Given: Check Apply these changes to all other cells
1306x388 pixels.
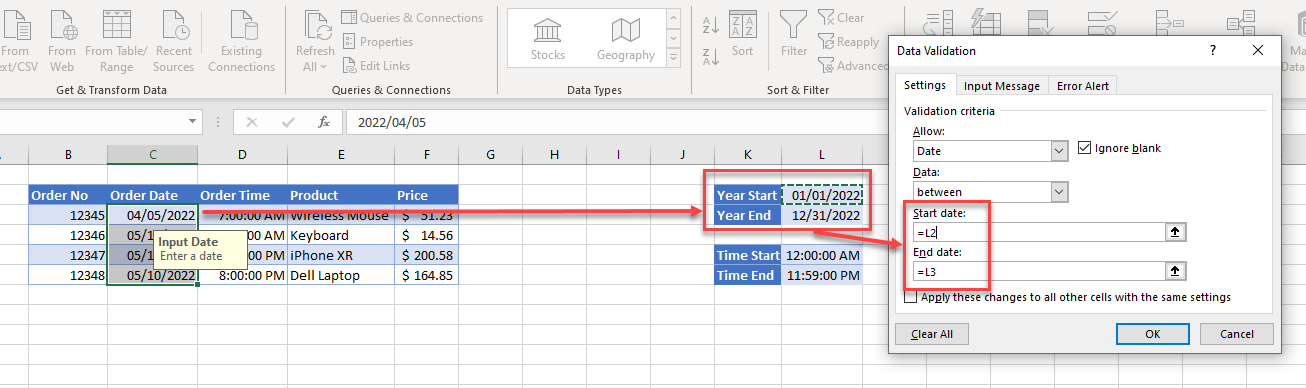Looking at the screenshot, I should coord(910,297).
